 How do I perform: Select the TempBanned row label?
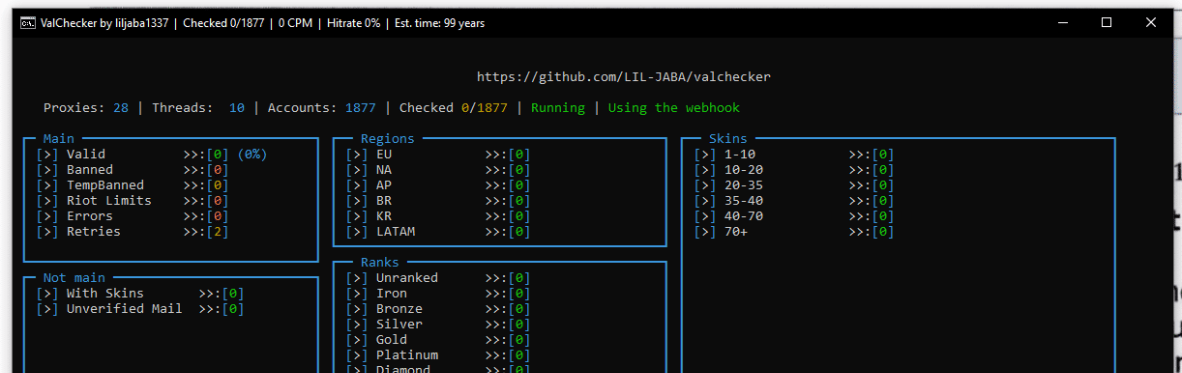tap(105, 185)
